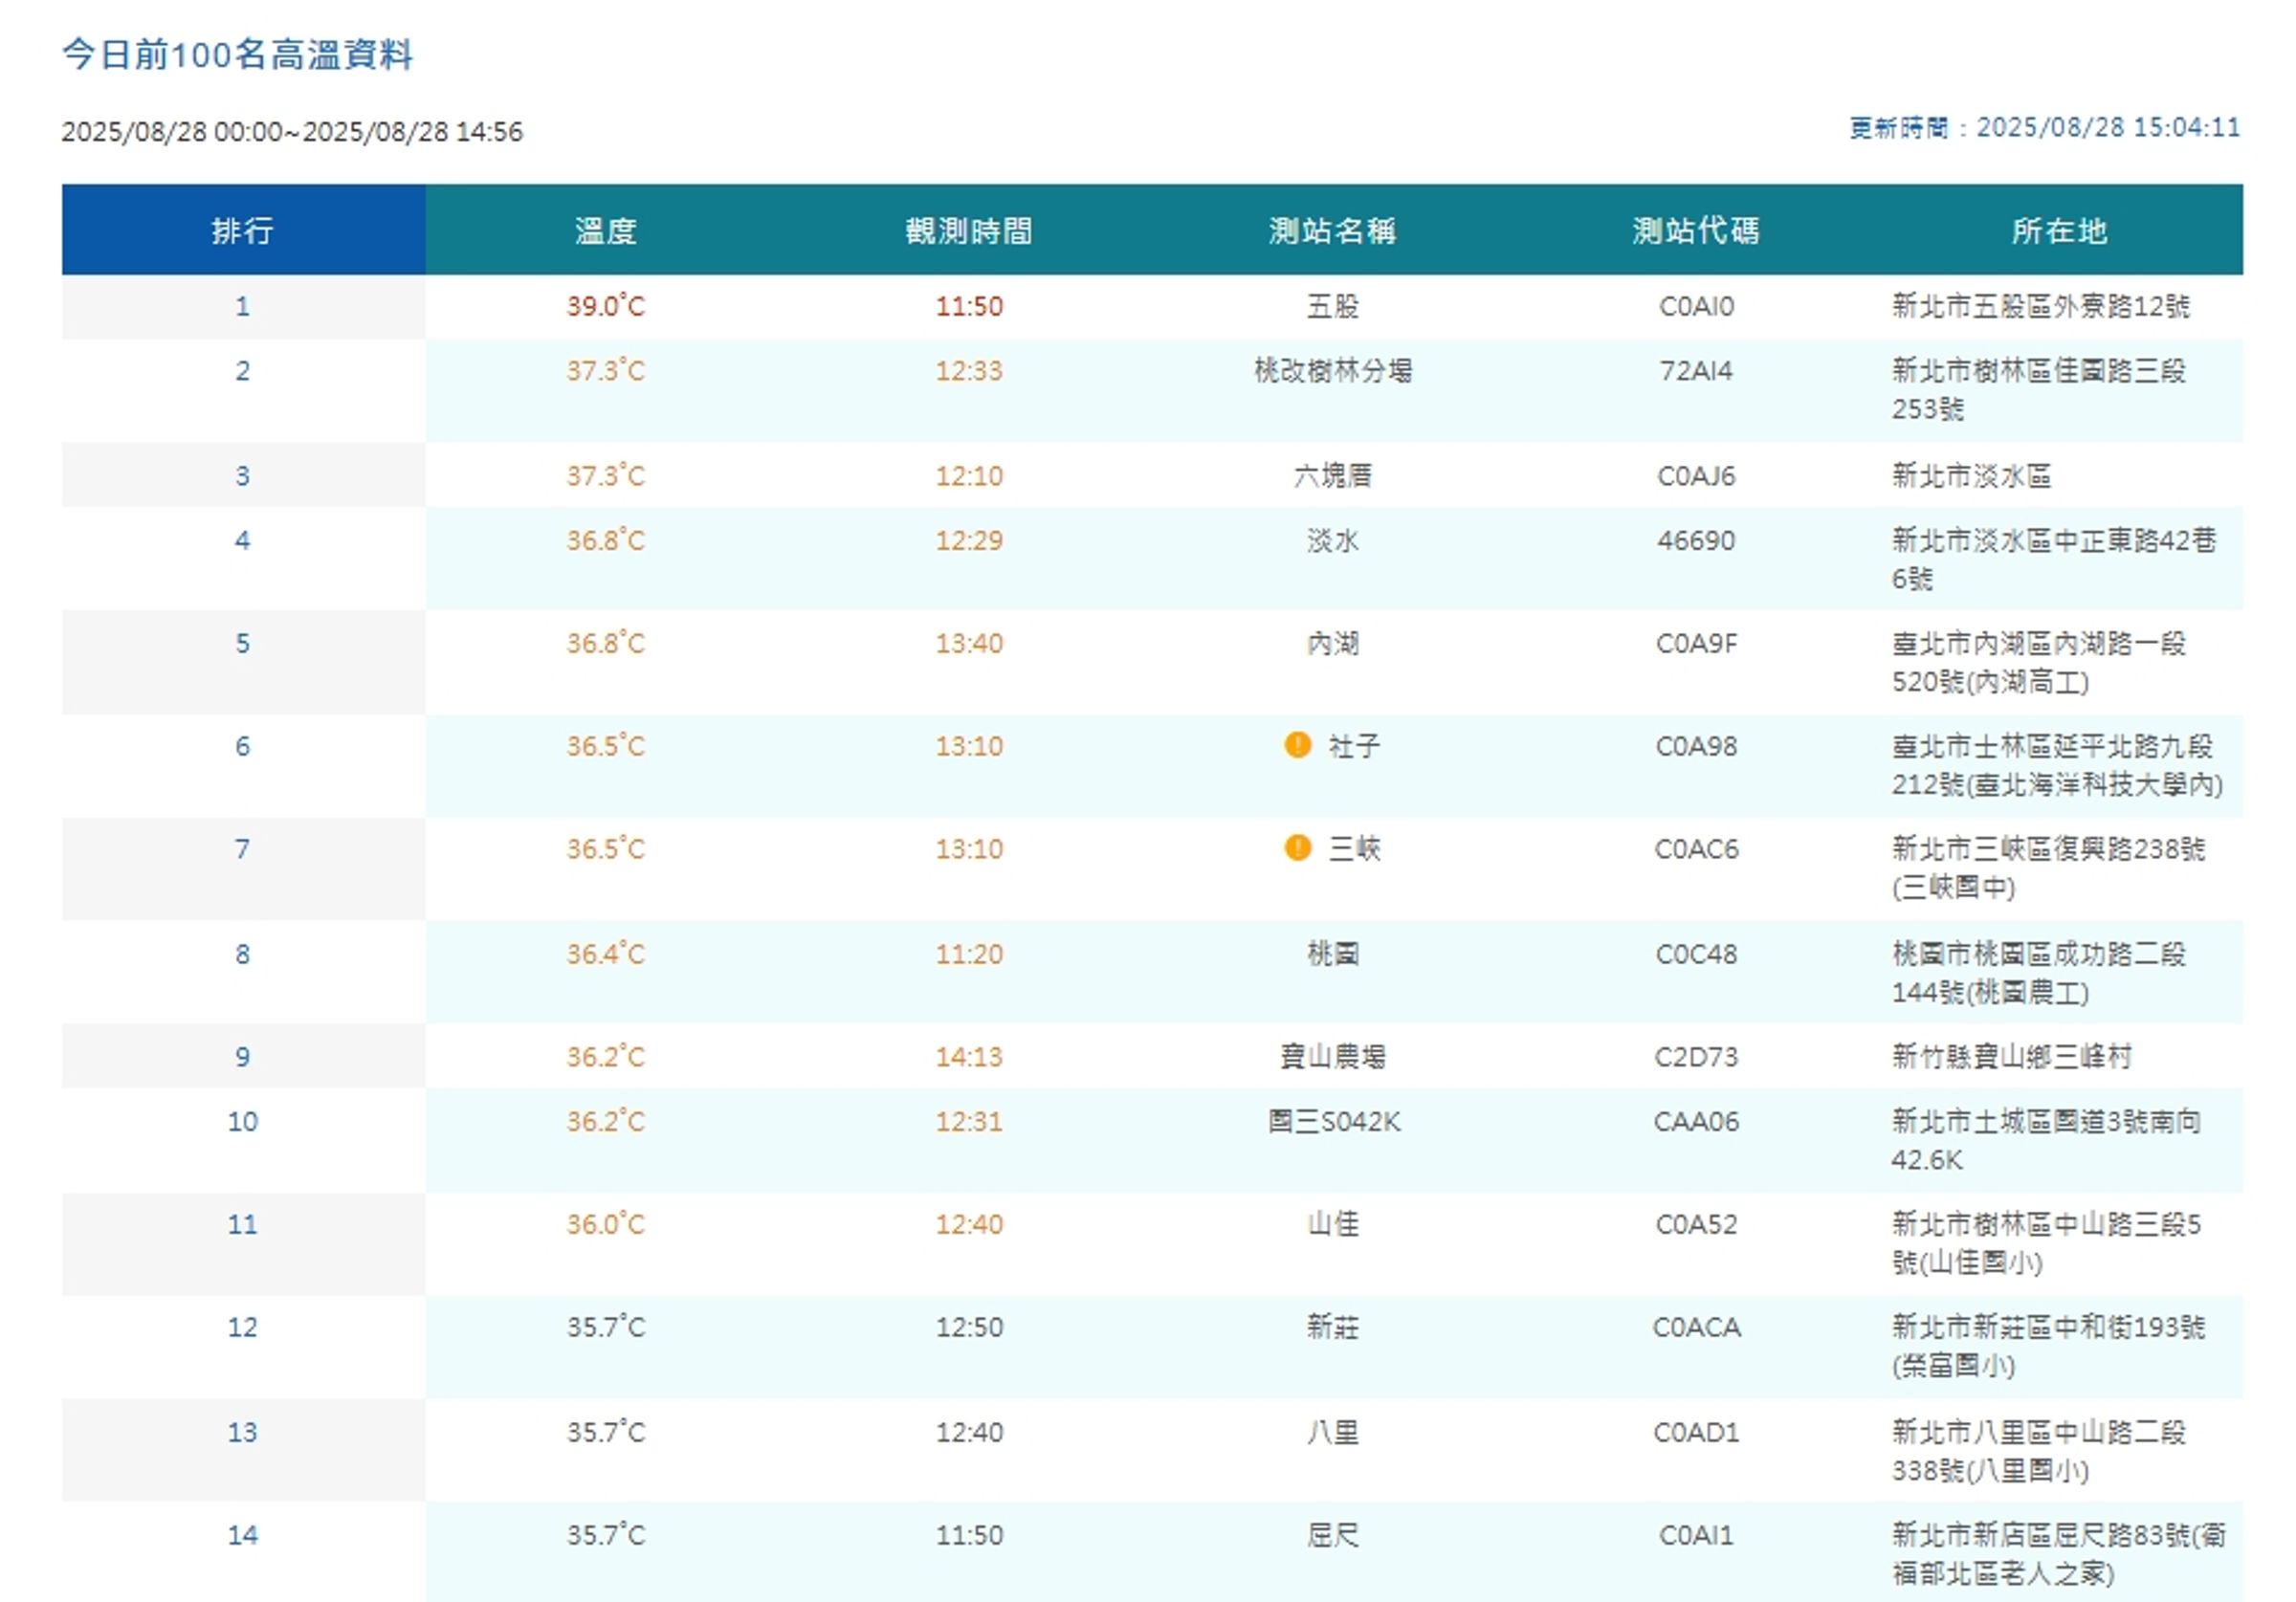The width and height of the screenshot is (2296, 1602).
Task: Click the 36.0°C temperature cell
Action: coord(606,1224)
